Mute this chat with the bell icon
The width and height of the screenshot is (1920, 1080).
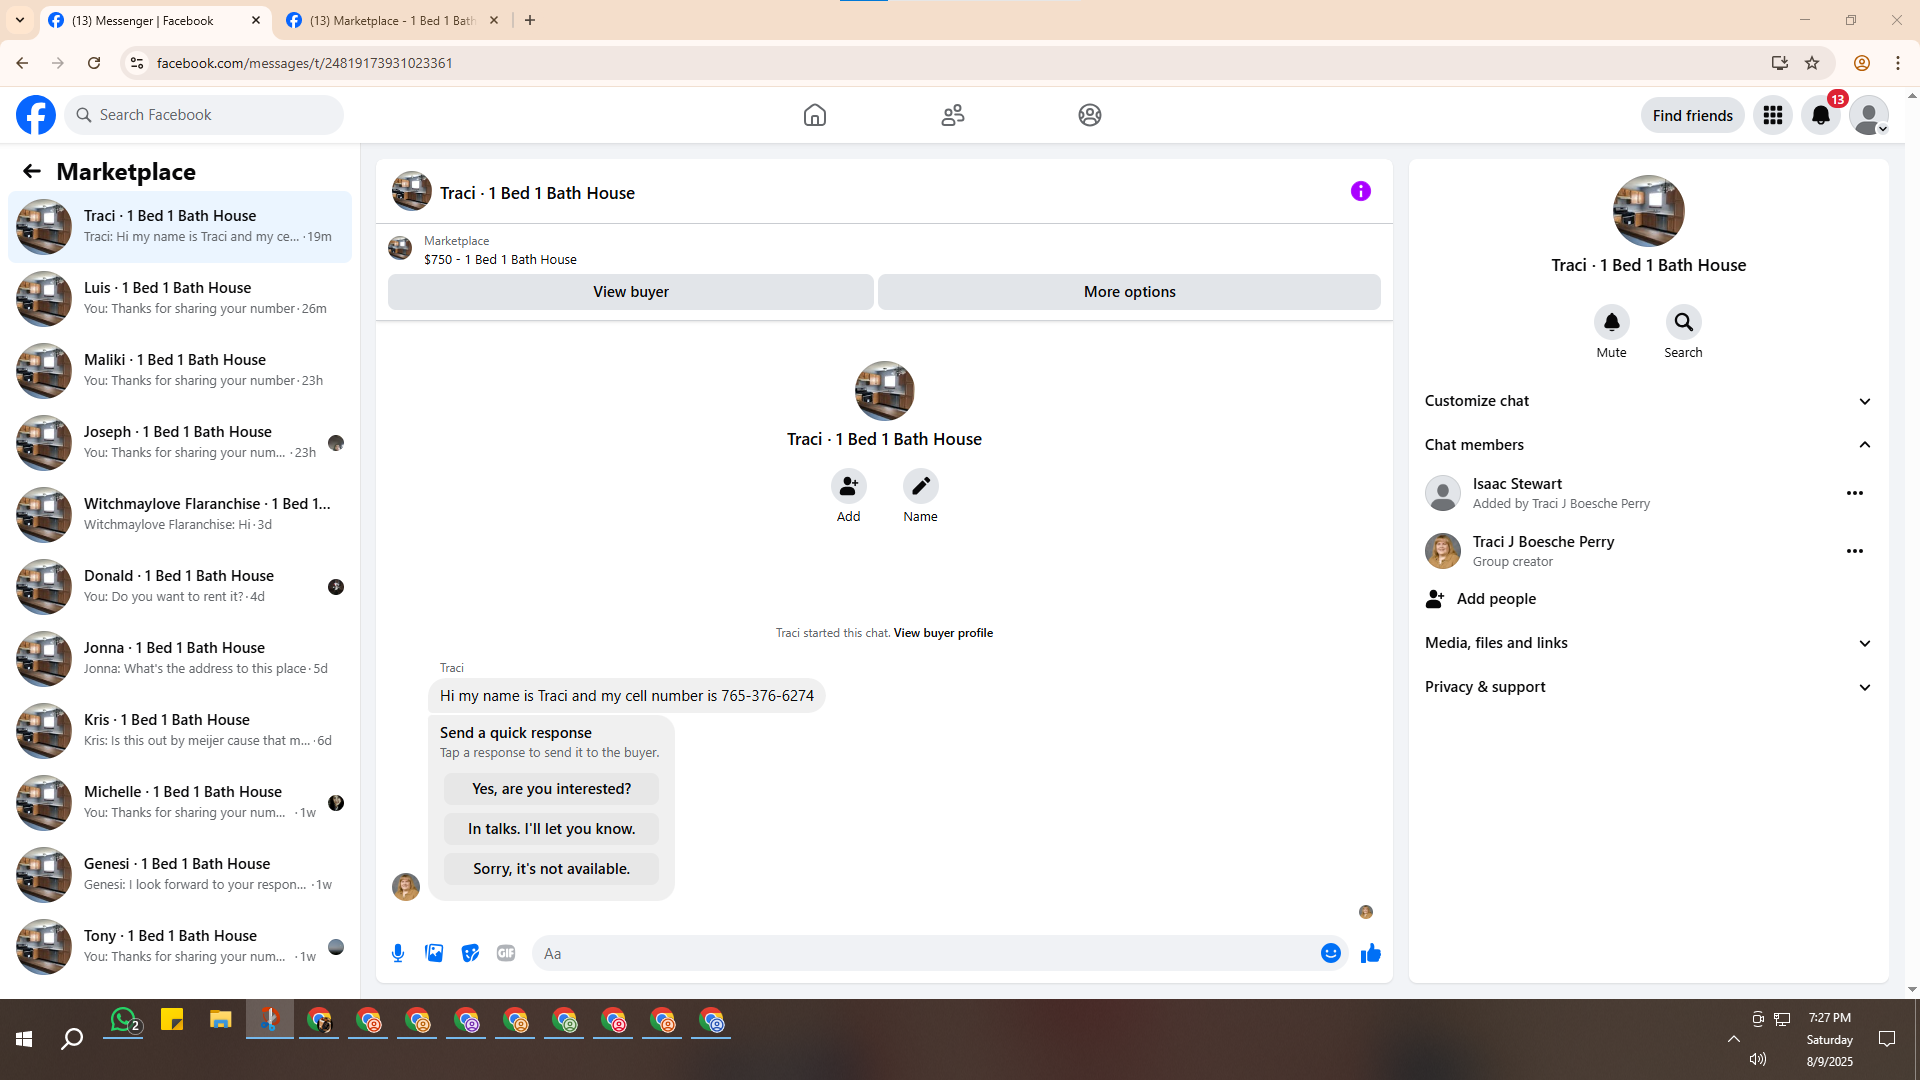[1611, 322]
